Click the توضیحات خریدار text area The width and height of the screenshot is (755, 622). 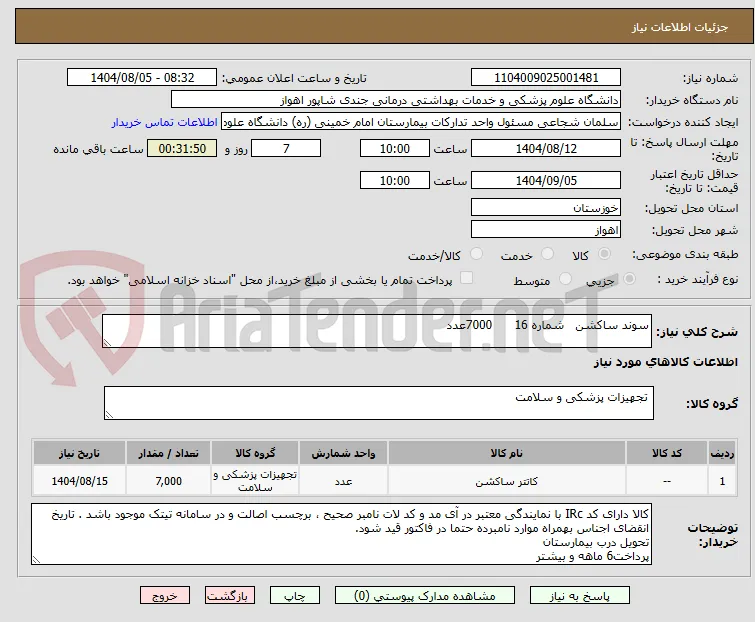[341, 534]
